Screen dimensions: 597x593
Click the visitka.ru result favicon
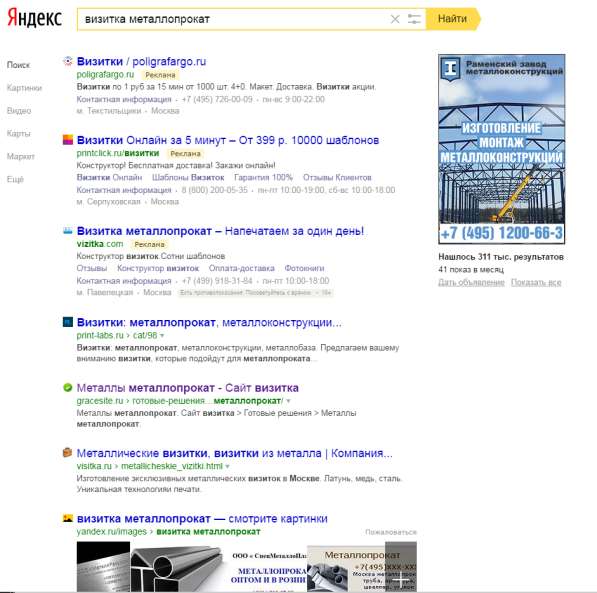68,452
